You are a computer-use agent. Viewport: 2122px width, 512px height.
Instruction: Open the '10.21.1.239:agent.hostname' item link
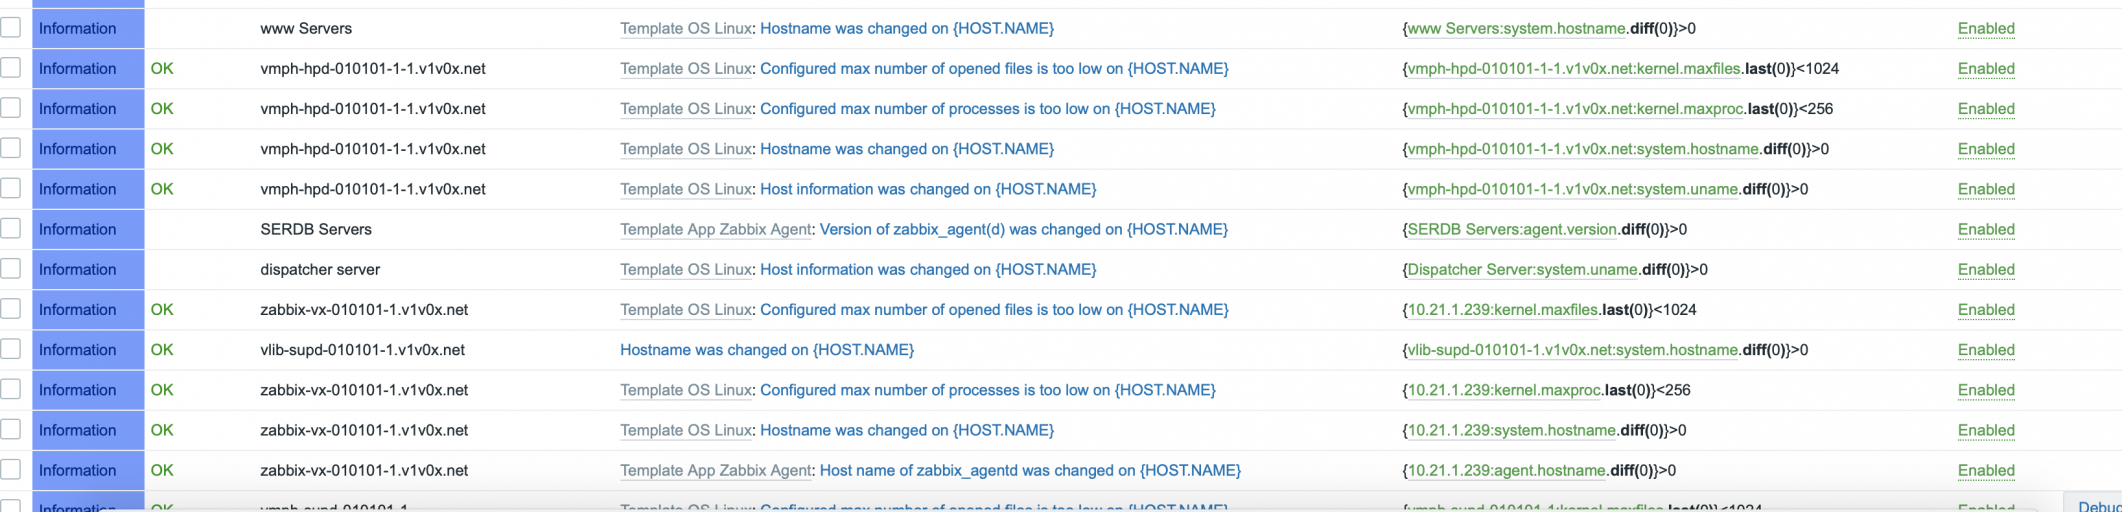[1506, 470]
